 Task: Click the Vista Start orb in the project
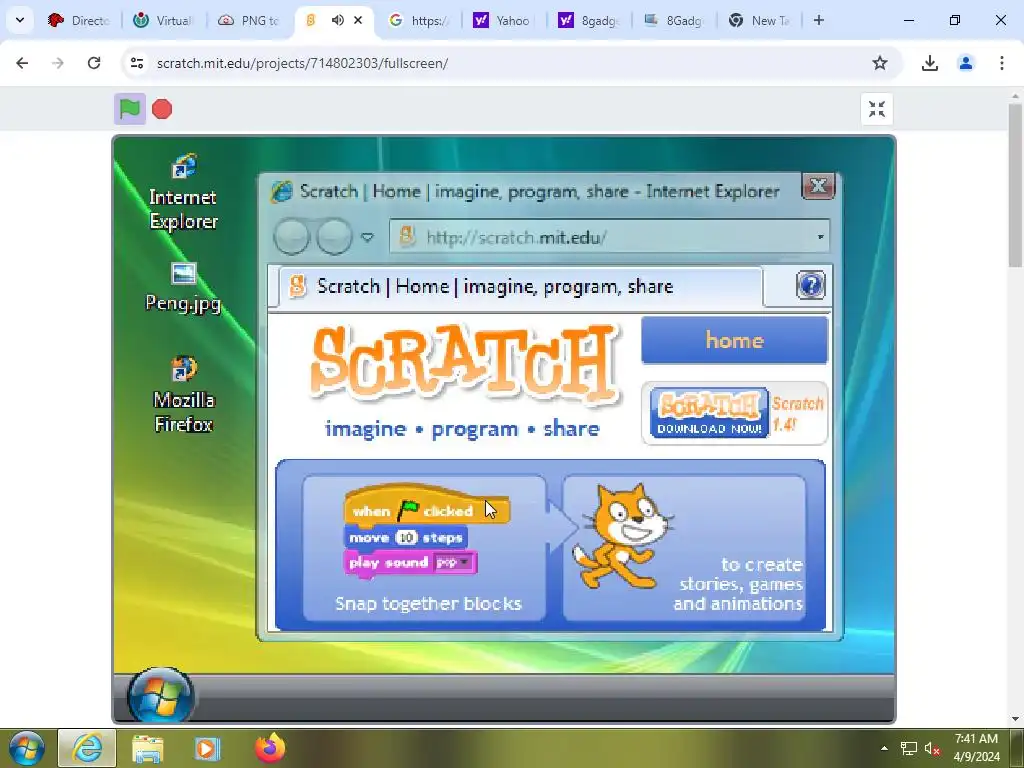click(160, 696)
